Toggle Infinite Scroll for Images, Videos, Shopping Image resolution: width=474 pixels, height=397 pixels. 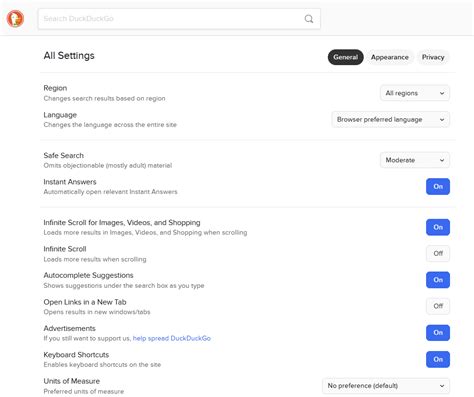pos(438,227)
